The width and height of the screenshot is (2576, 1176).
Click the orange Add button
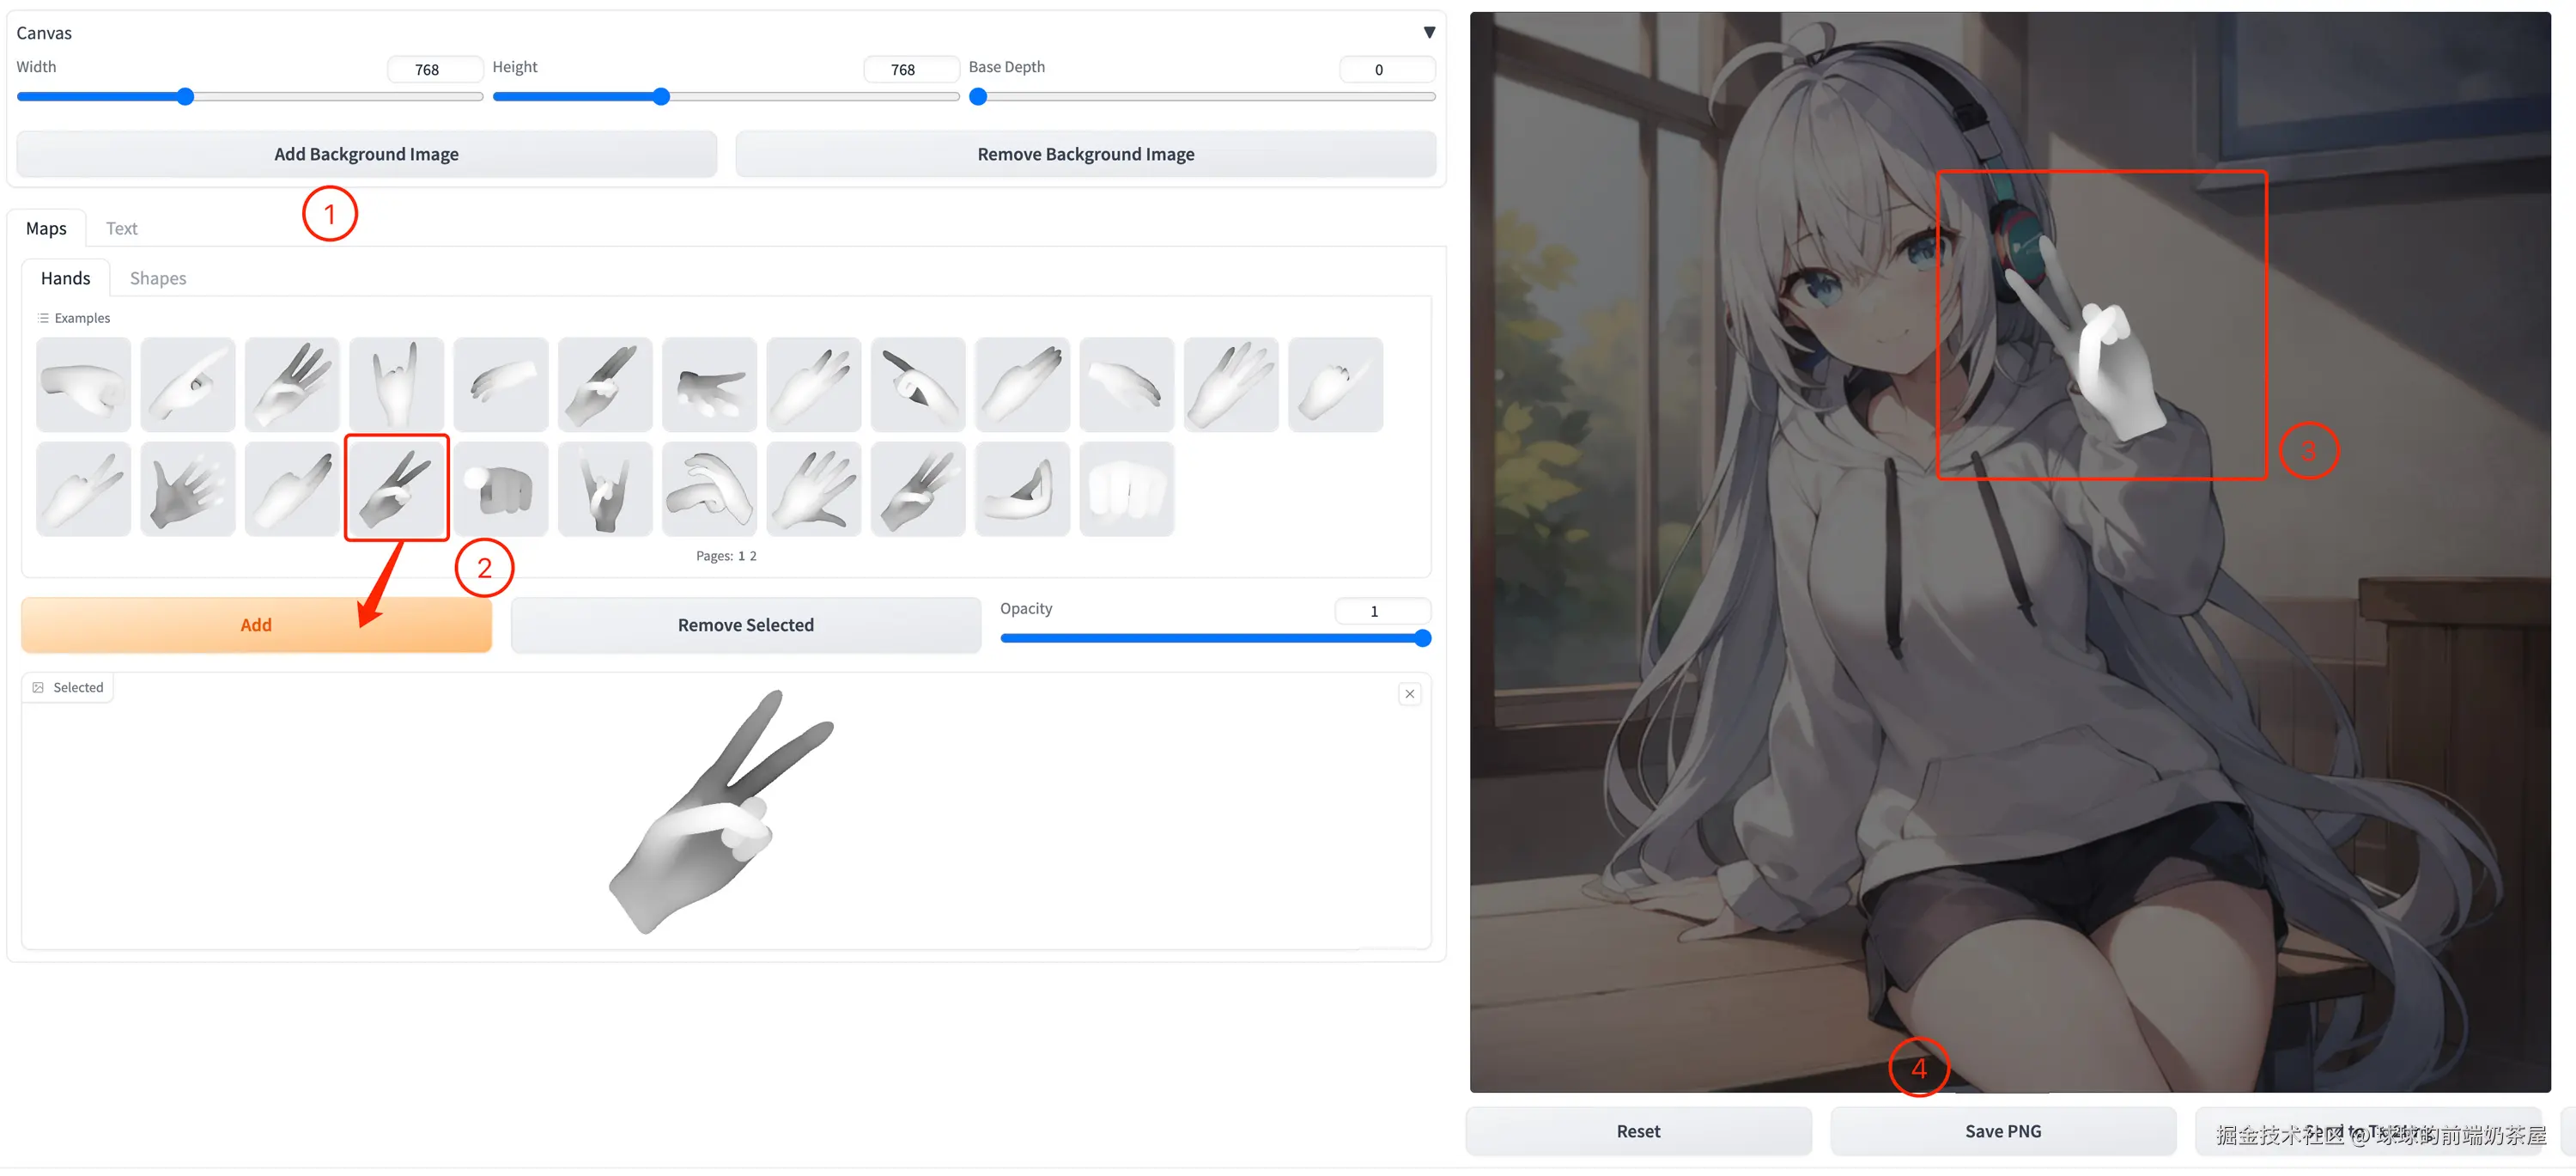[256, 626]
